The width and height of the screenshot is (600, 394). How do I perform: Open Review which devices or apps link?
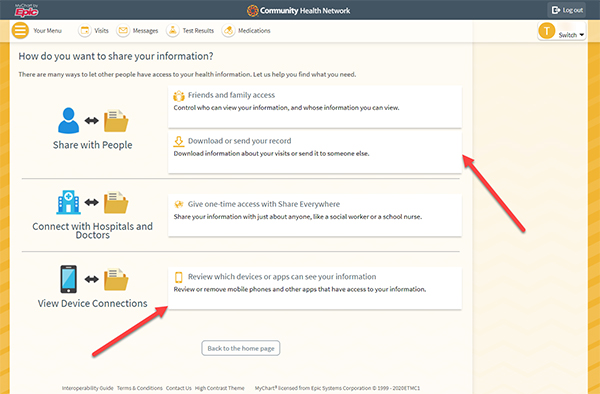(315, 288)
